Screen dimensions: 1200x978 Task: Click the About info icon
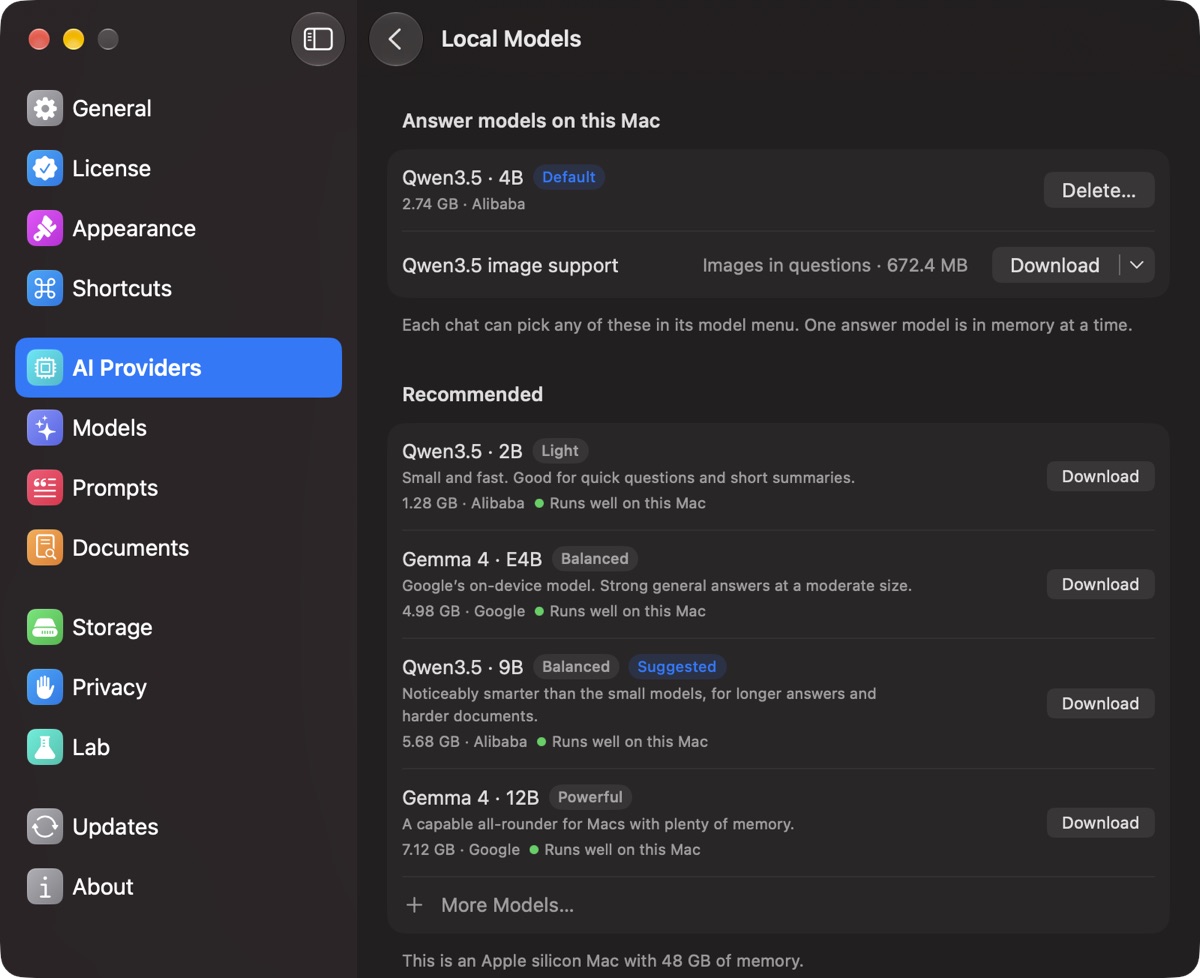click(x=45, y=887)
